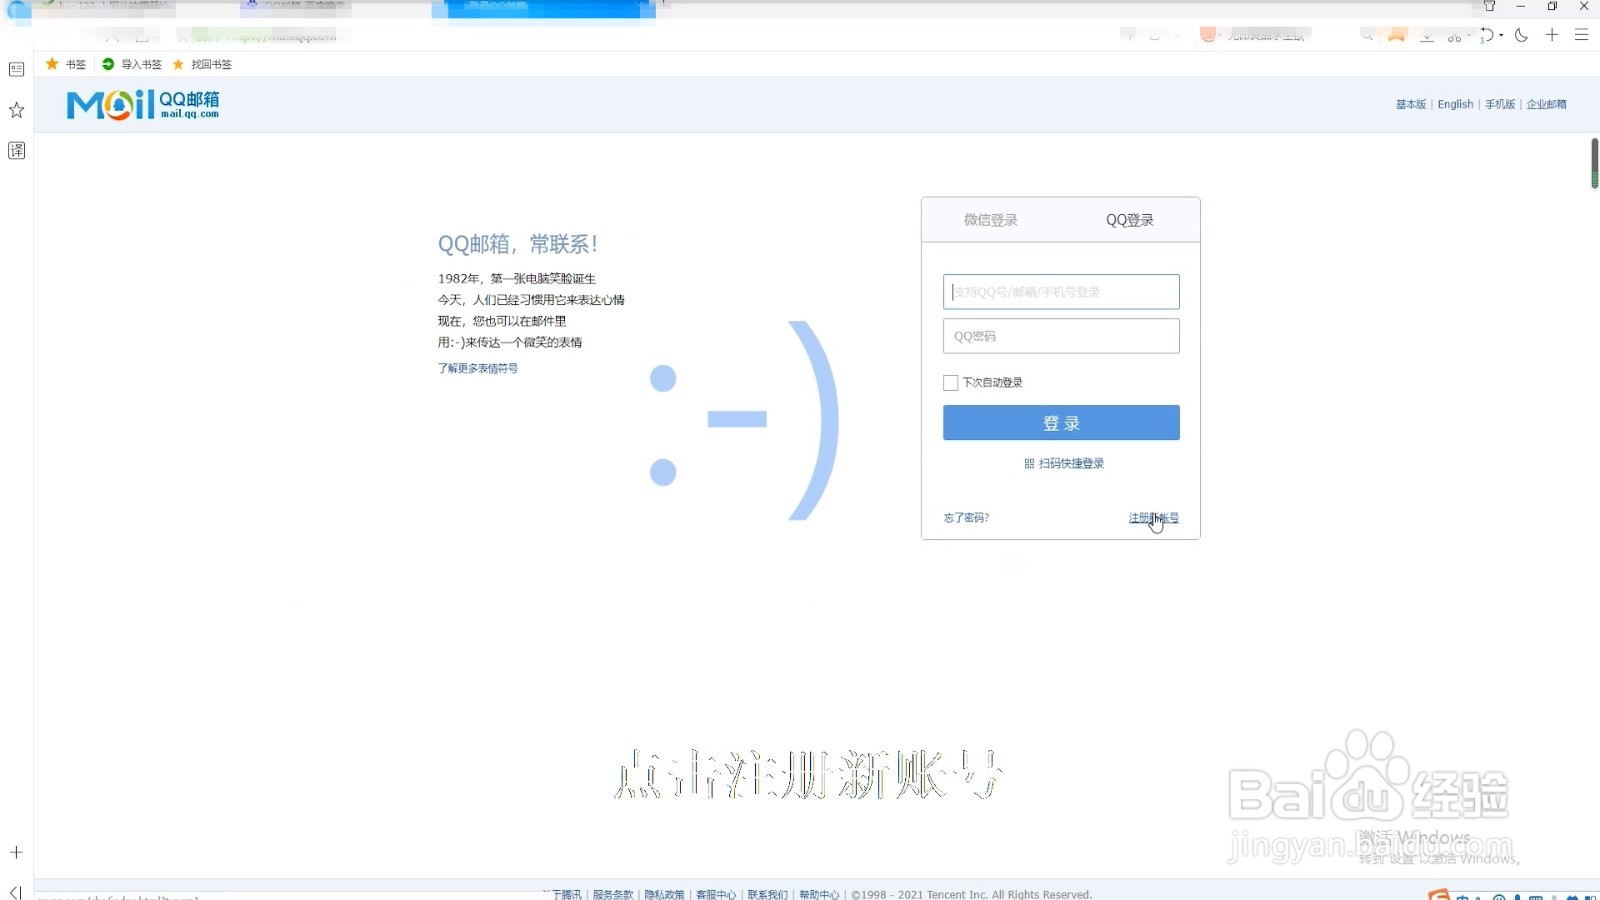Focus the QQ号/邮箱/手机号 account field
Viewport: 1600px width, 900px height.
pyautogui.click(x=1061, y=292)
